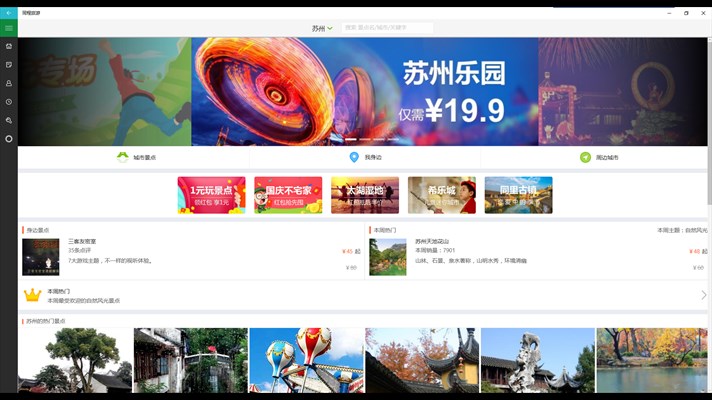Open the user account icon in the sidebar
712x400 pixels.
(x=9, y=83)
